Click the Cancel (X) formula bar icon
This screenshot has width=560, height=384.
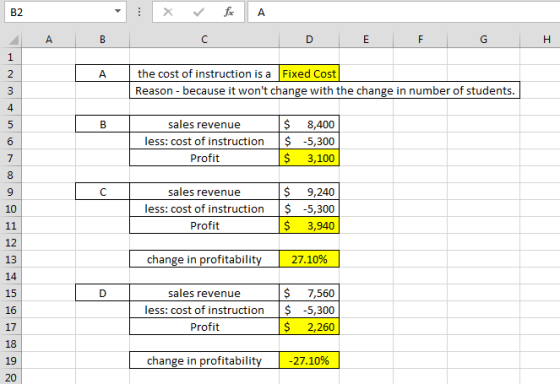tap(168, 12)
